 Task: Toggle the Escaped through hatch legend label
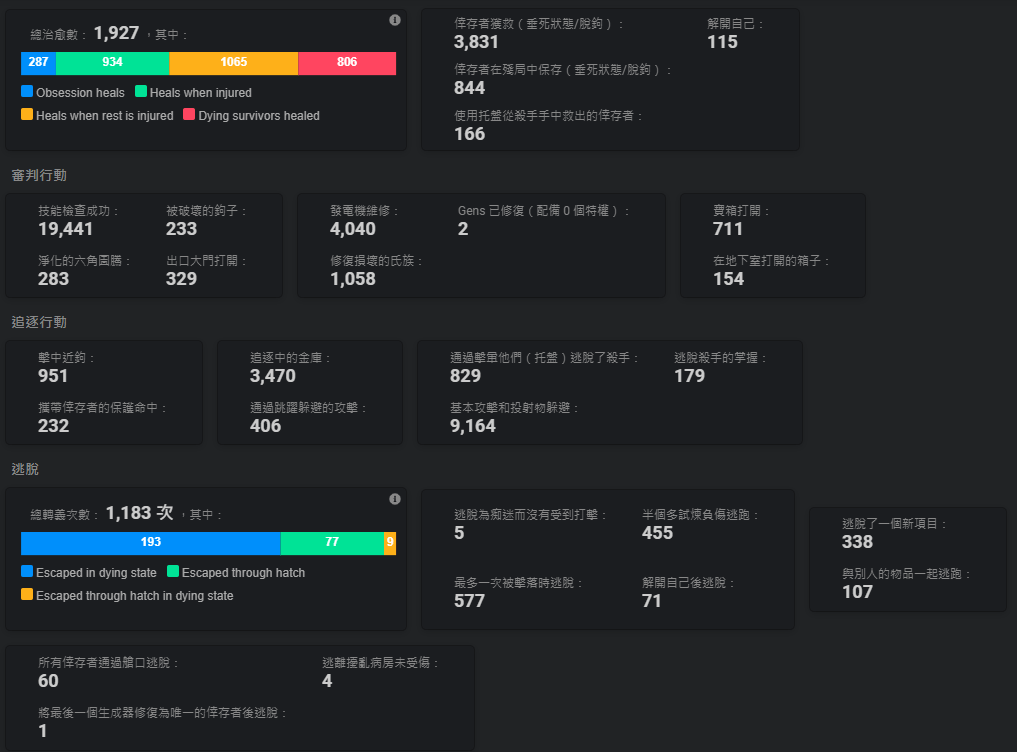pyautogui.click(x=243, y=573)
